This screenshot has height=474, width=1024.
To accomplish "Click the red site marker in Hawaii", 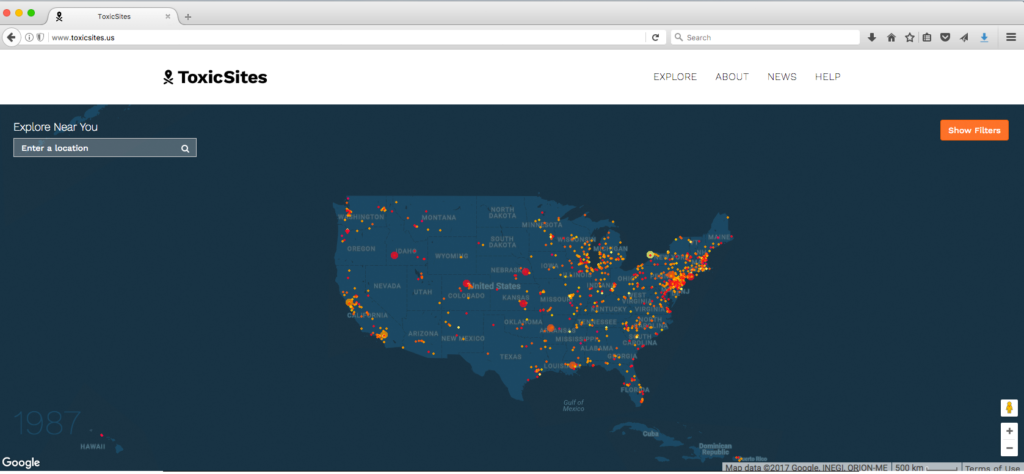I will click(x=101, y=434).
